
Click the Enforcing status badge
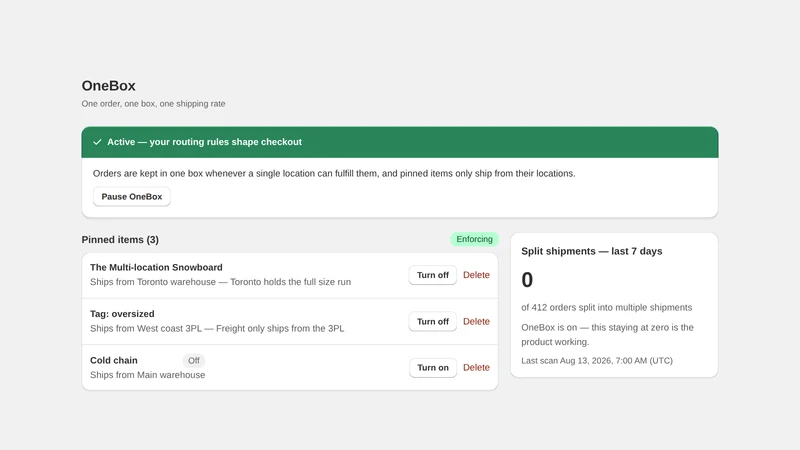tap(474, 239)
